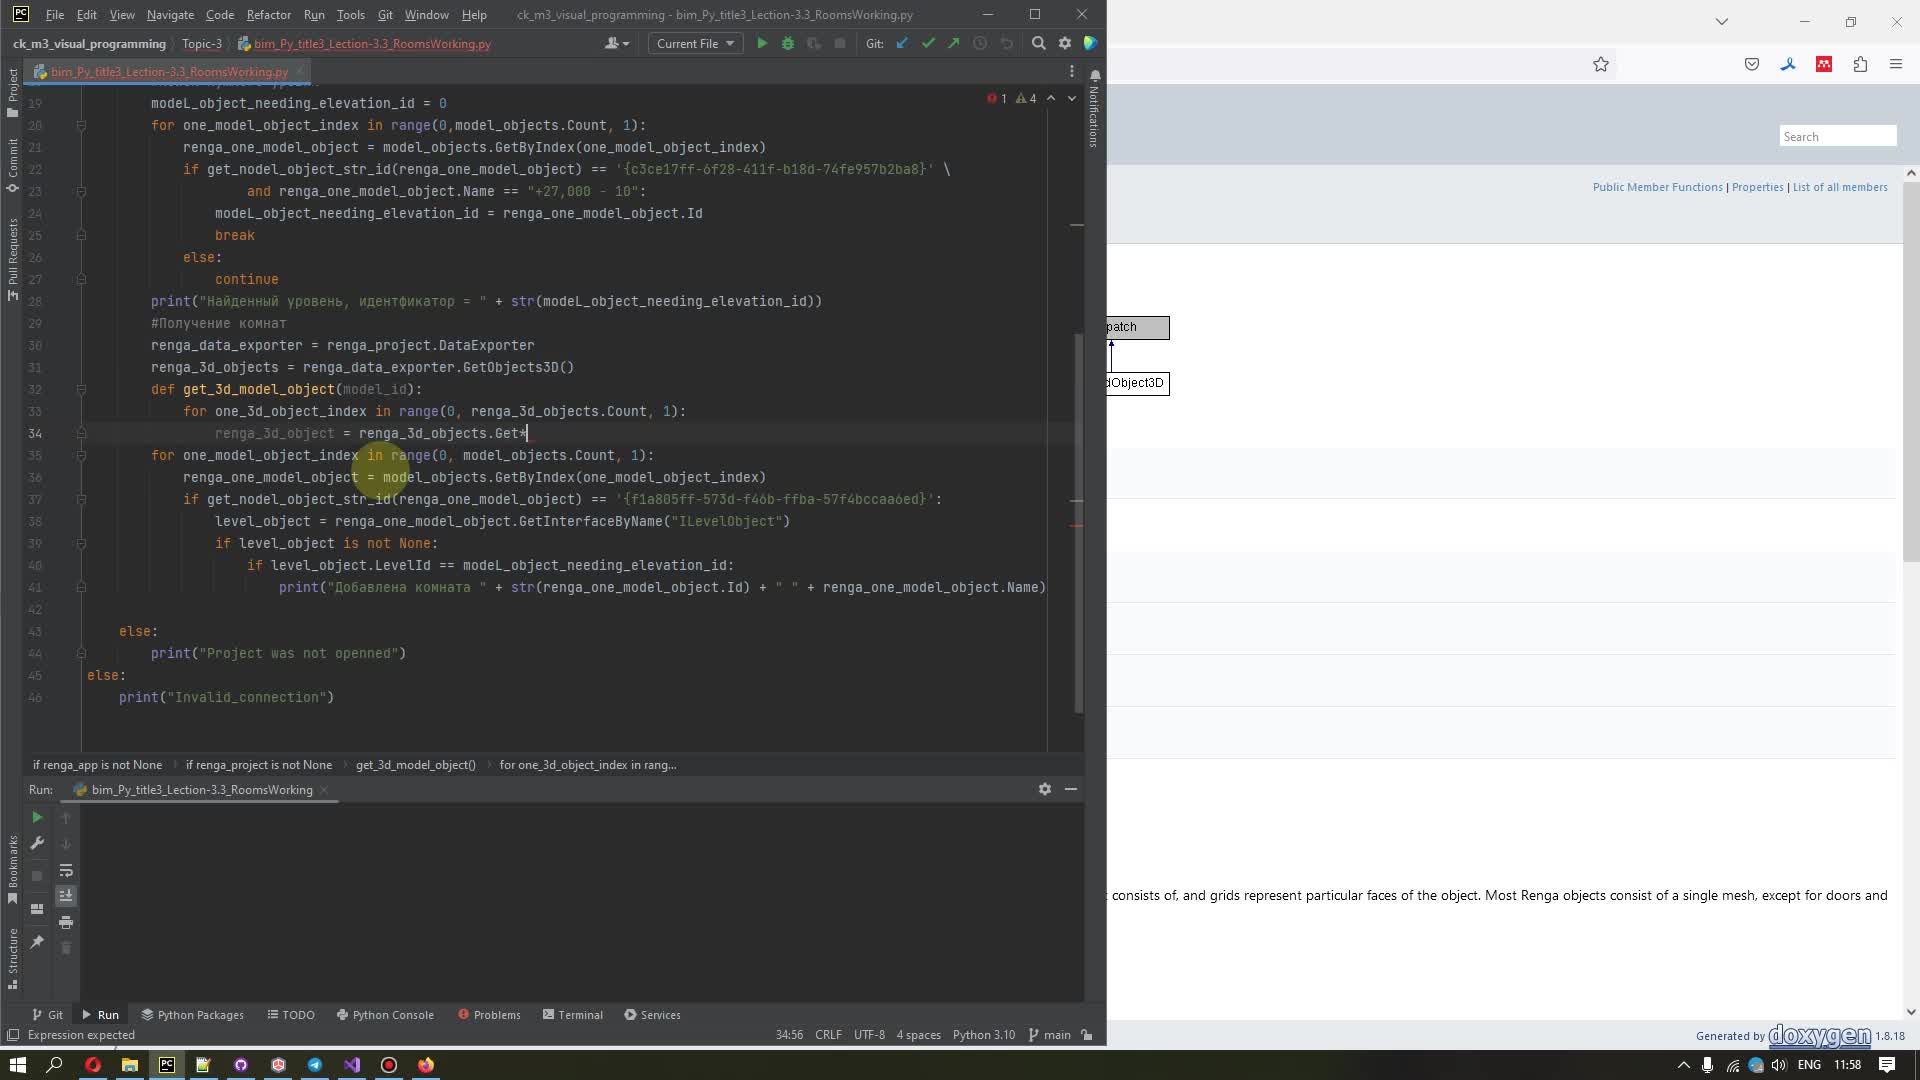The height and width of the screenshot is (1080, 1920).
Task: Open the Code With Me icon
Action: click(x=1091, y=43)
